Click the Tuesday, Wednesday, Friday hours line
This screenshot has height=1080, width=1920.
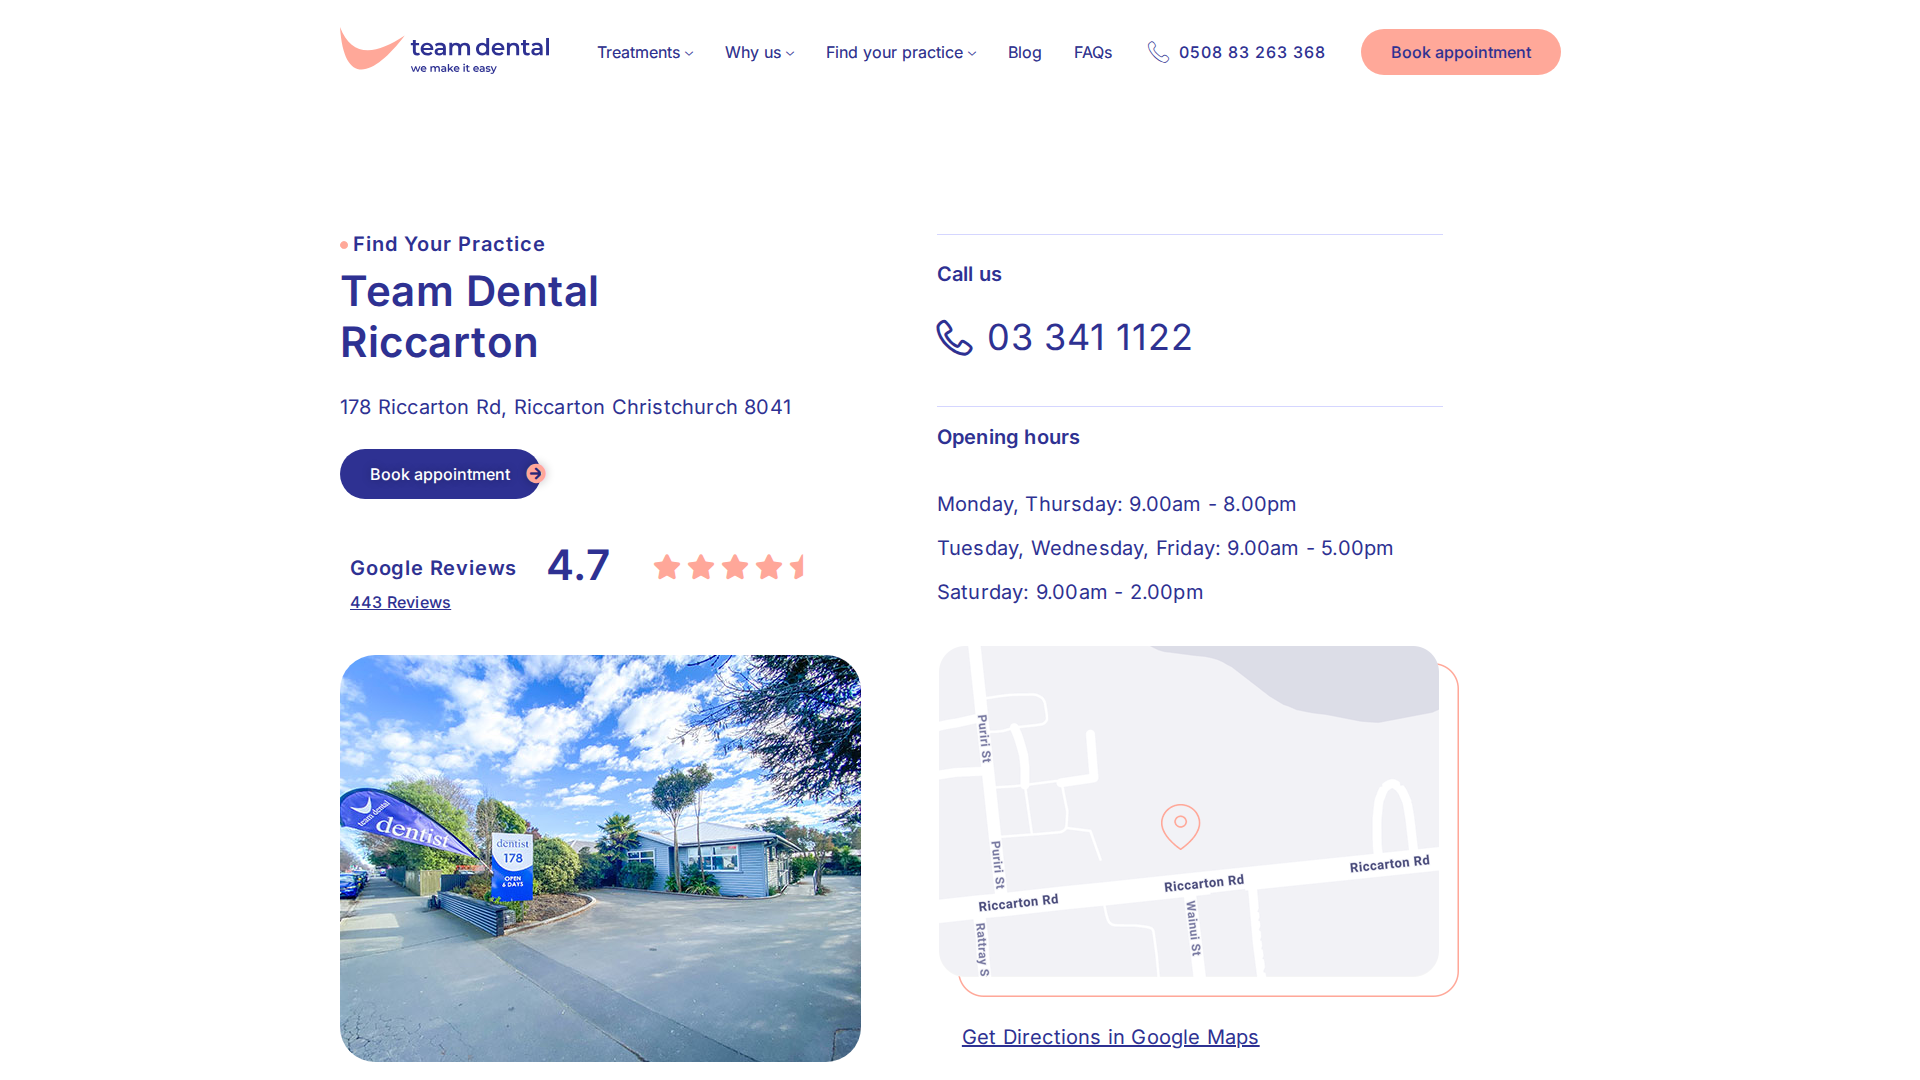(1165, 548)
